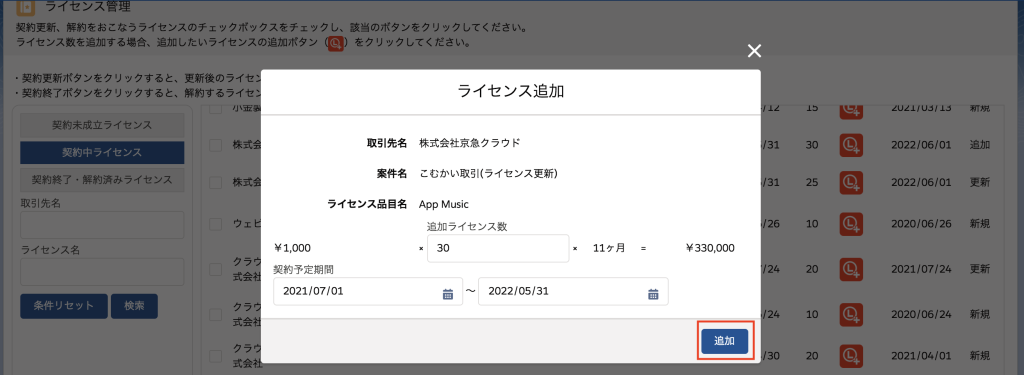Image resolution: width=1024 pixels, height=375 pixels.
Task: Click add-license icon in 2021/04/01 row
Action: point(851,356)
